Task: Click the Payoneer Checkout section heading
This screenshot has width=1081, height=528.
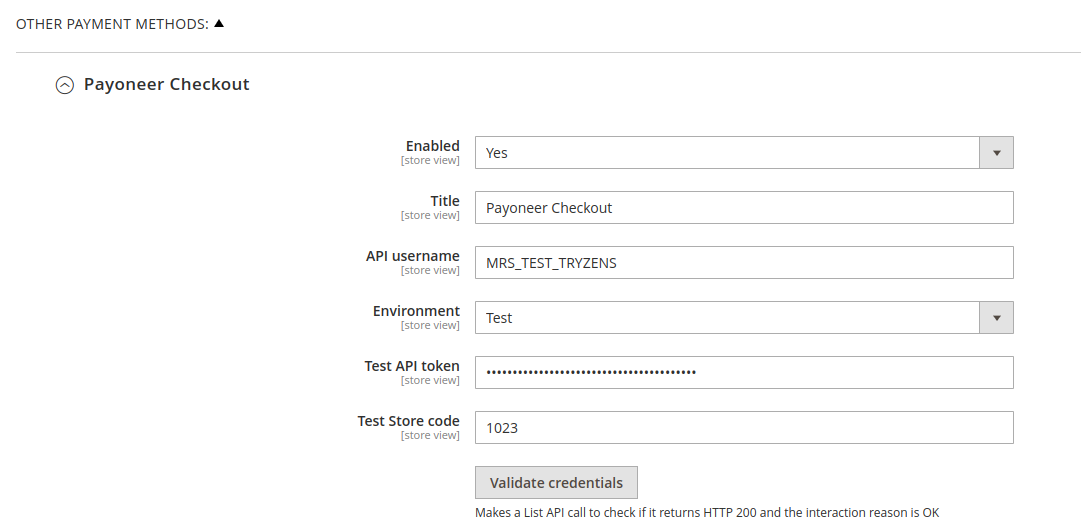Action: 166,84
